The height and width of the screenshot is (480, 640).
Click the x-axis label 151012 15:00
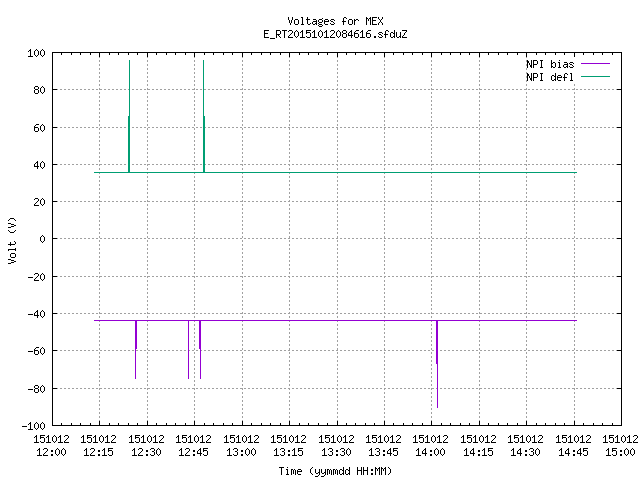(620, 446)
